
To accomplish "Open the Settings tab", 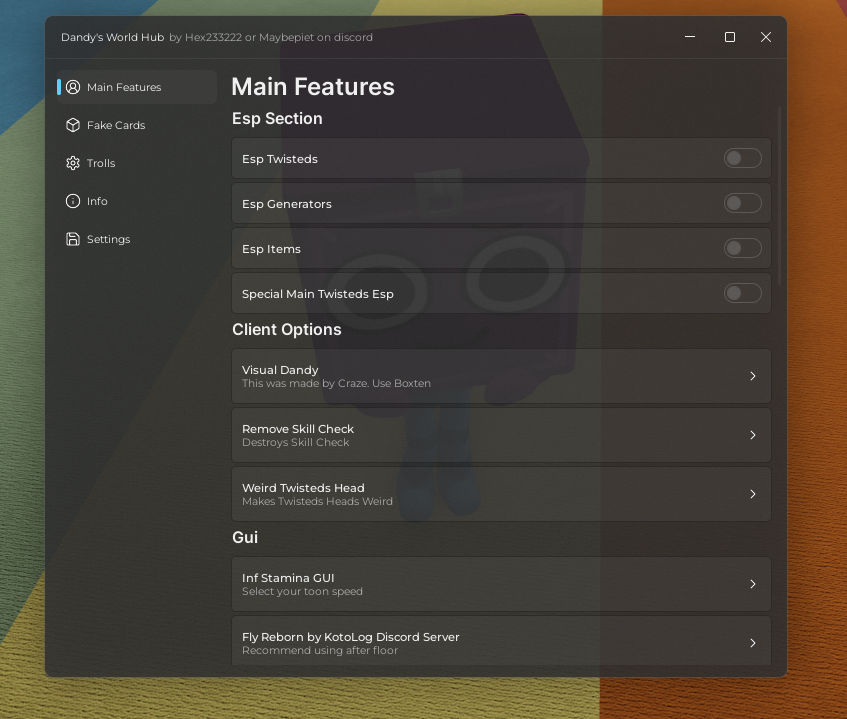I will [137, 239].
